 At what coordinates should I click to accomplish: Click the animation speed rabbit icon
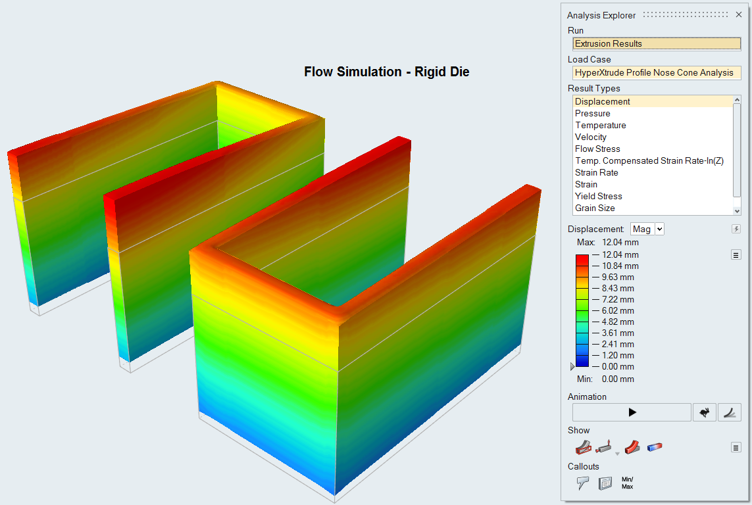pos(704,412)
